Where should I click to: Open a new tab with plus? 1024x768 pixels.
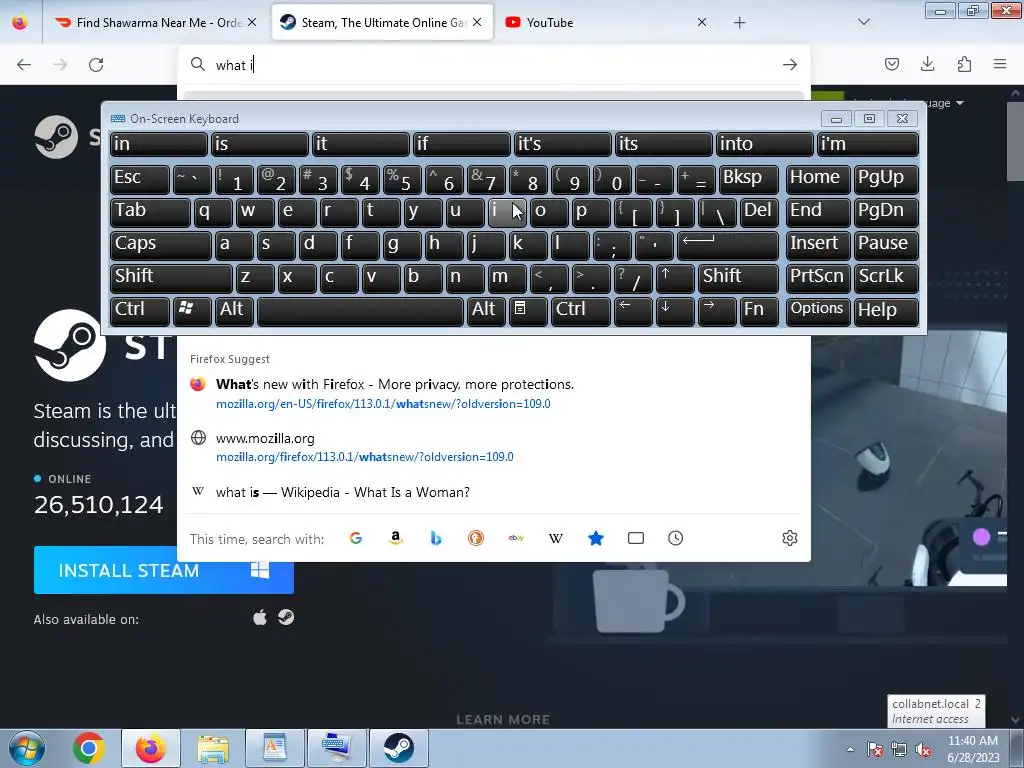click(739, 23)
